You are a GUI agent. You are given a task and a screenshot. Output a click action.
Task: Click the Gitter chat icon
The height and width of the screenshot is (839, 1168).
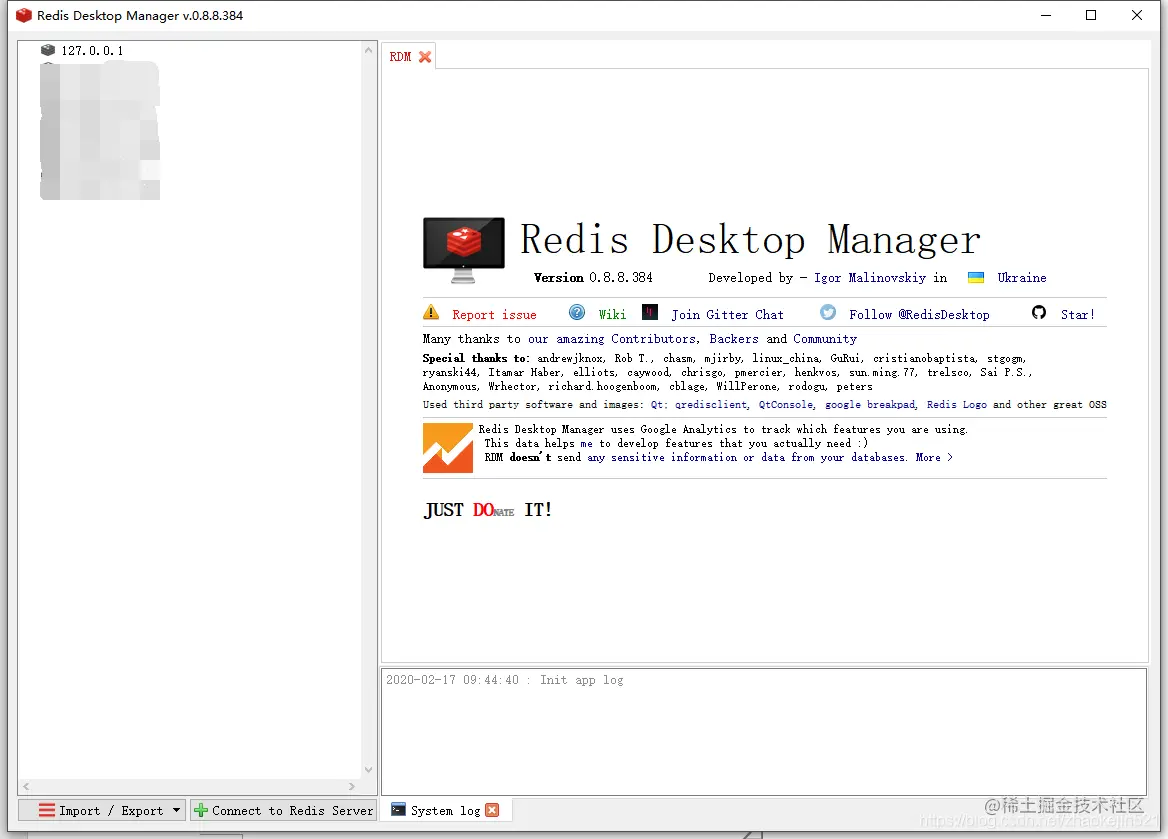650,312
